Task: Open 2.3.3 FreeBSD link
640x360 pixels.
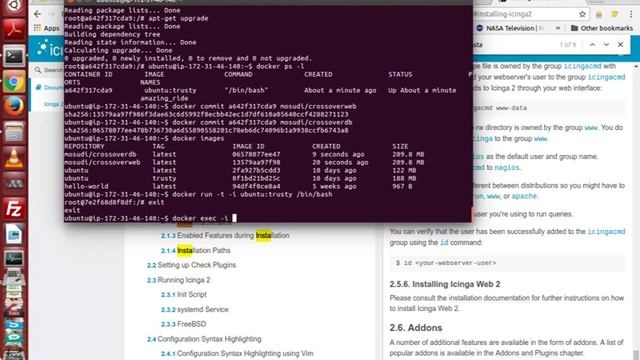Action: click(x=183, y=324)
